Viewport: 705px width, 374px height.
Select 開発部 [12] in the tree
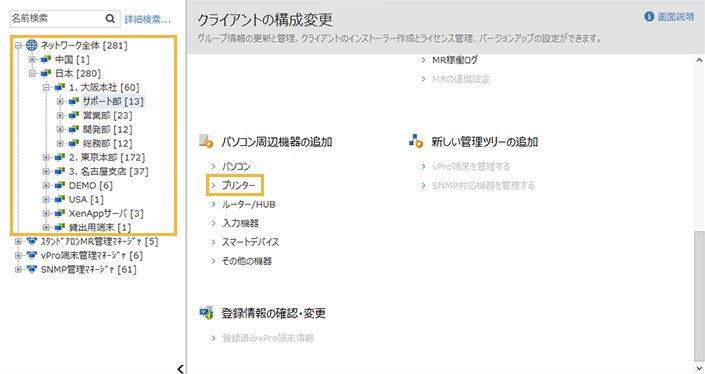click(108, 129)
